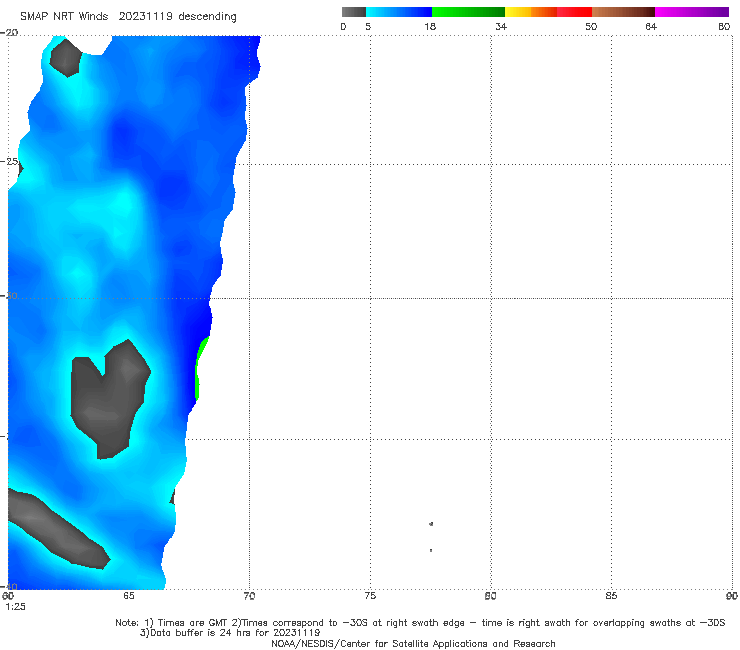Click the heart-shaped gray low-wind area
This screenshot has width=740, height=650.
click(110, 397)
